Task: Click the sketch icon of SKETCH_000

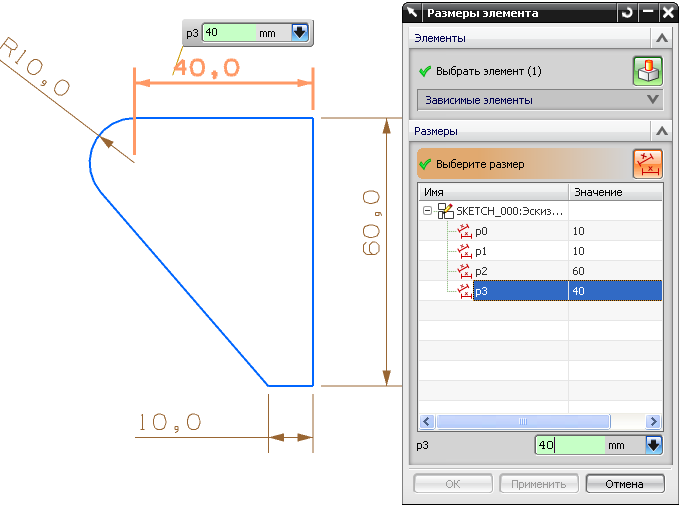Action: 445,211
